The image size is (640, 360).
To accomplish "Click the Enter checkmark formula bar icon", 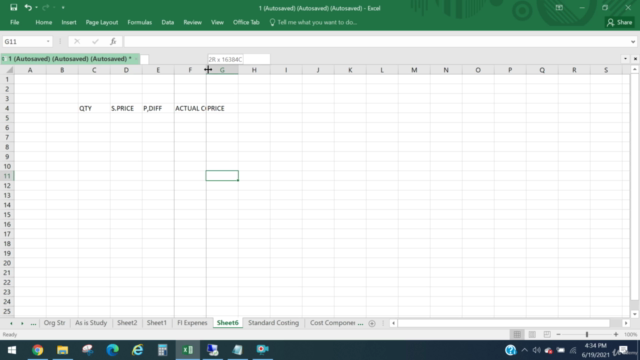I will [95, 42].
